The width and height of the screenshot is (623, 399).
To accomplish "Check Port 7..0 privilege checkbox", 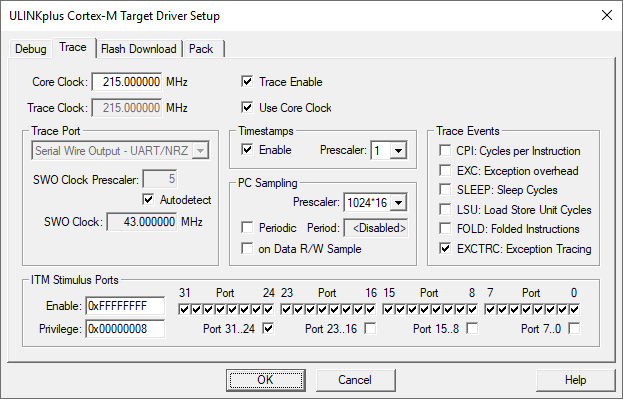I will 575,328.
